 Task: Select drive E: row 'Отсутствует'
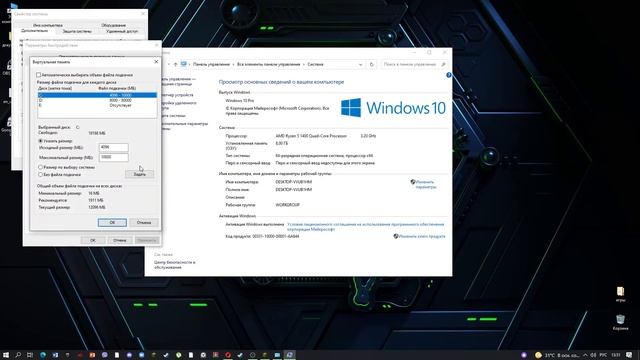pos(97,105)
